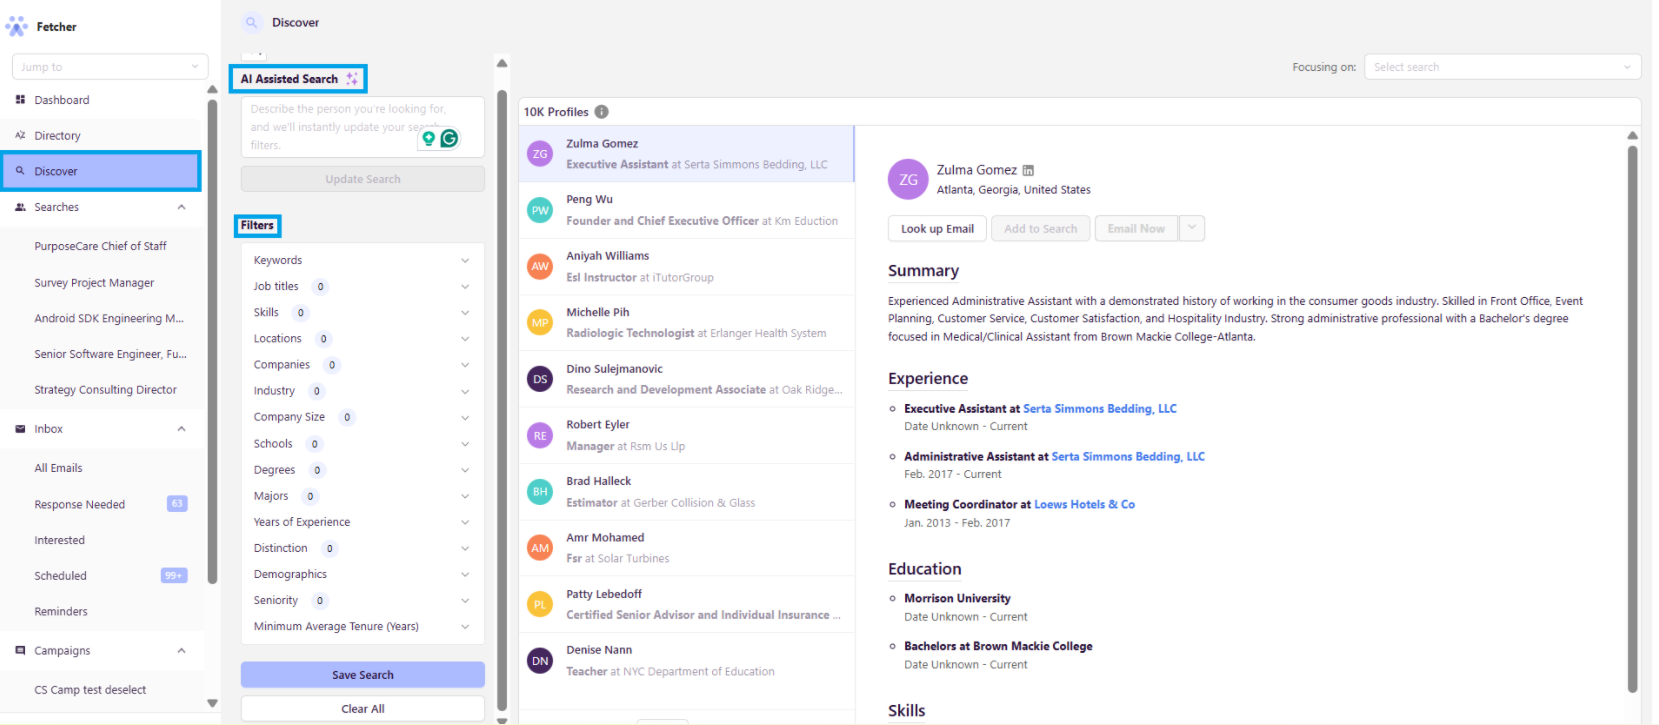Image resolution: width=1659 pixels, height=725 pixels.
Task: Click the Searches people icon
Action: 20,207
